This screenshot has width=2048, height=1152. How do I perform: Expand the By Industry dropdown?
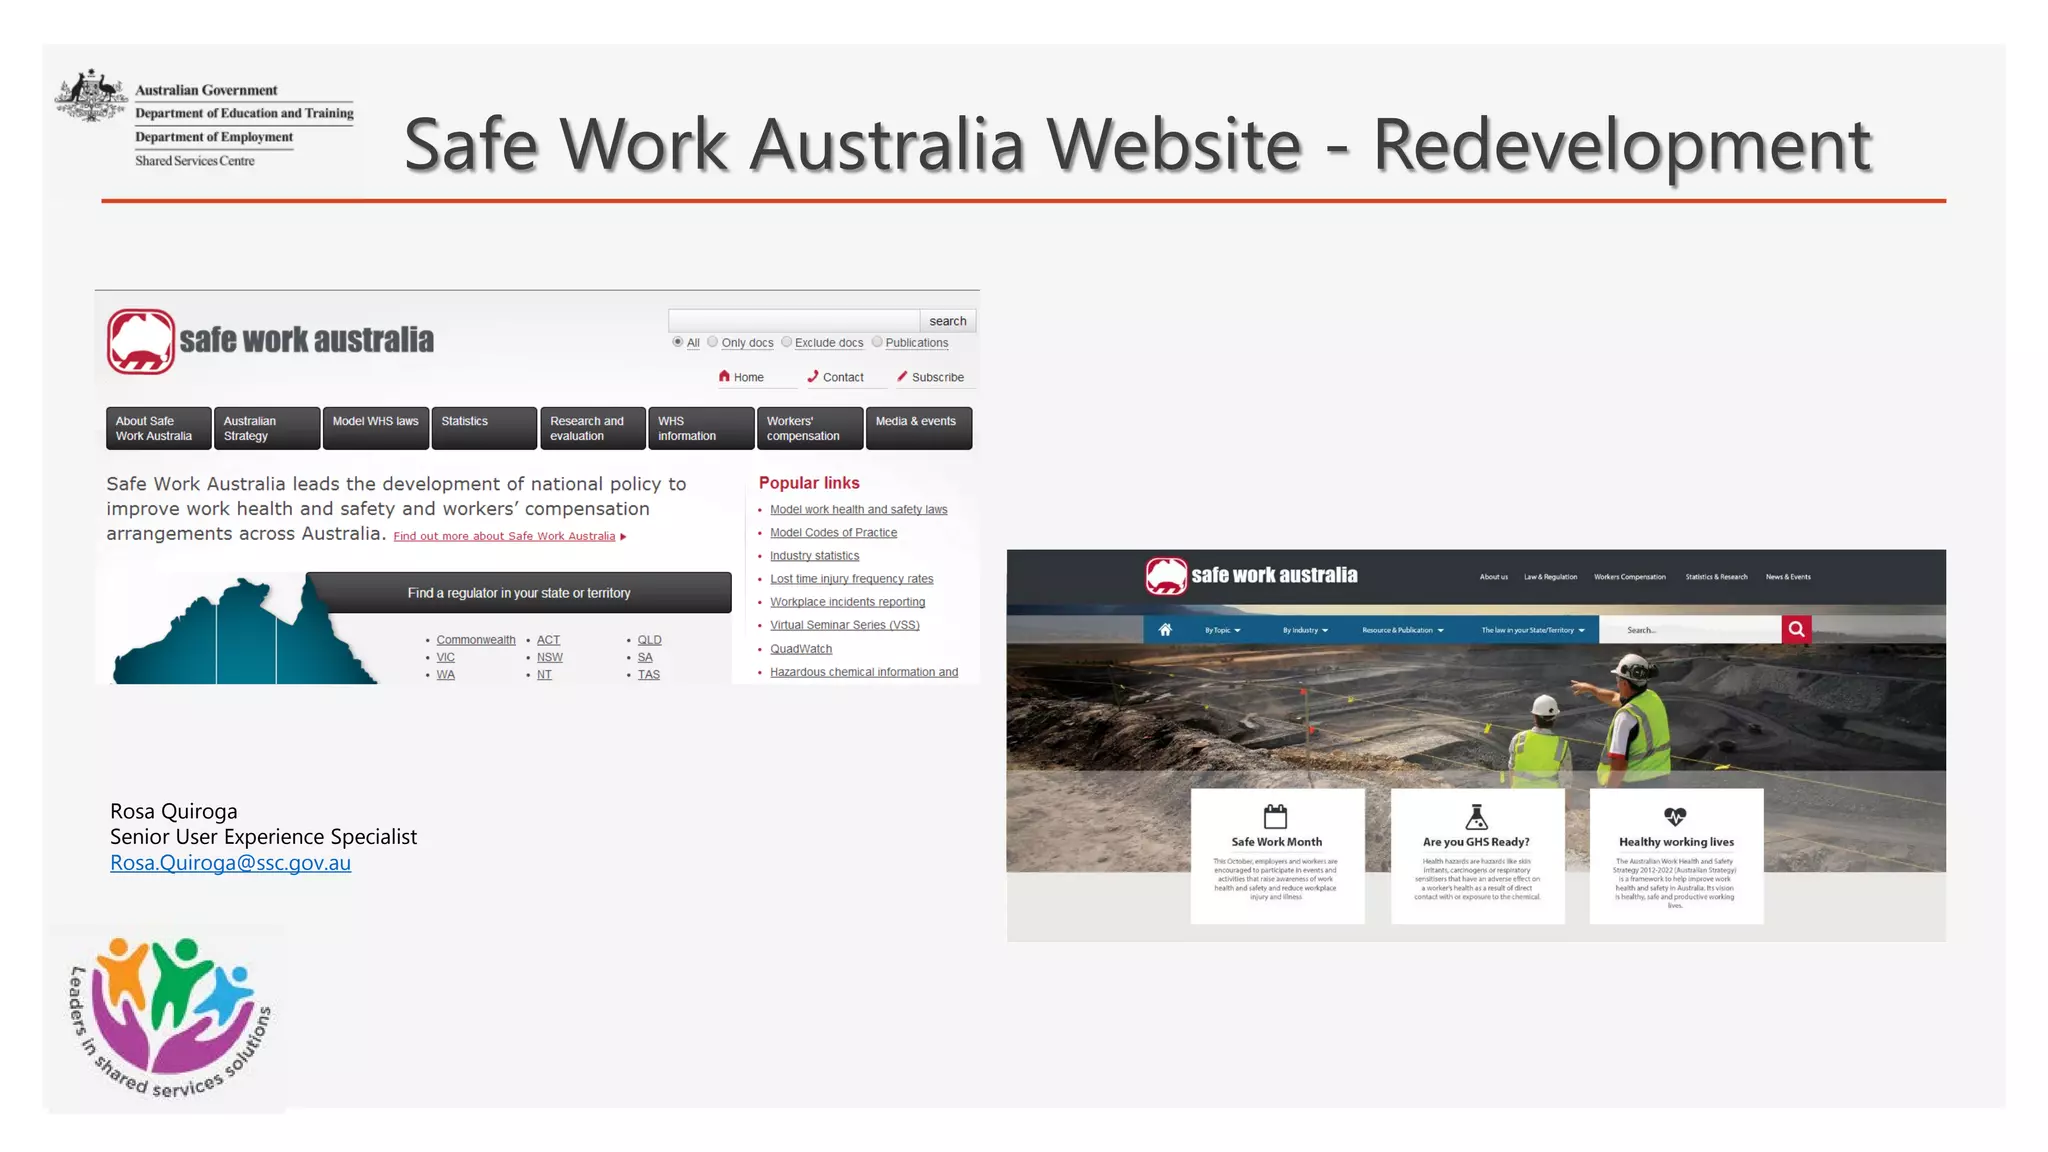[x=1305, y=630]
